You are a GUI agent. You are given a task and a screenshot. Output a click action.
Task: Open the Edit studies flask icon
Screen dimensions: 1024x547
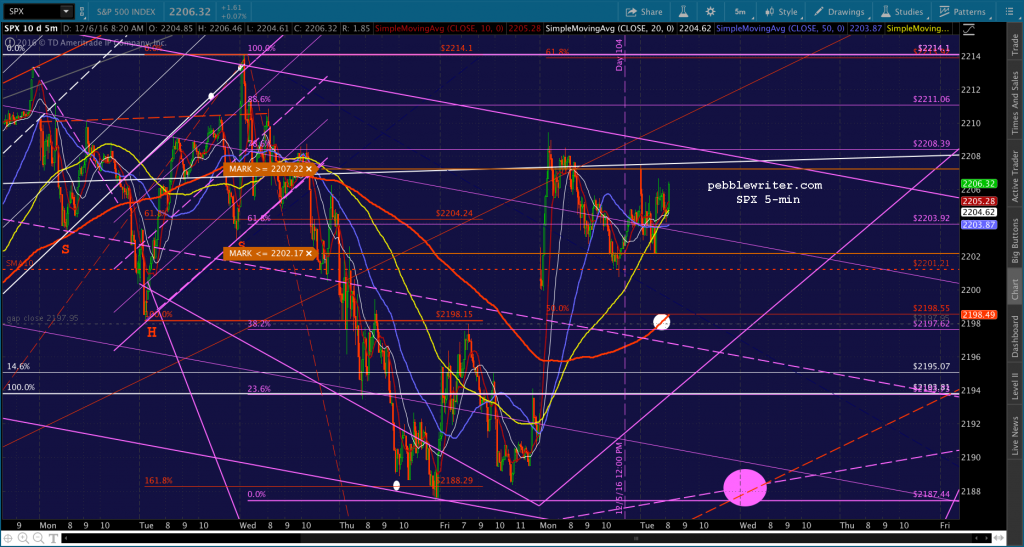tap(684, 11)
